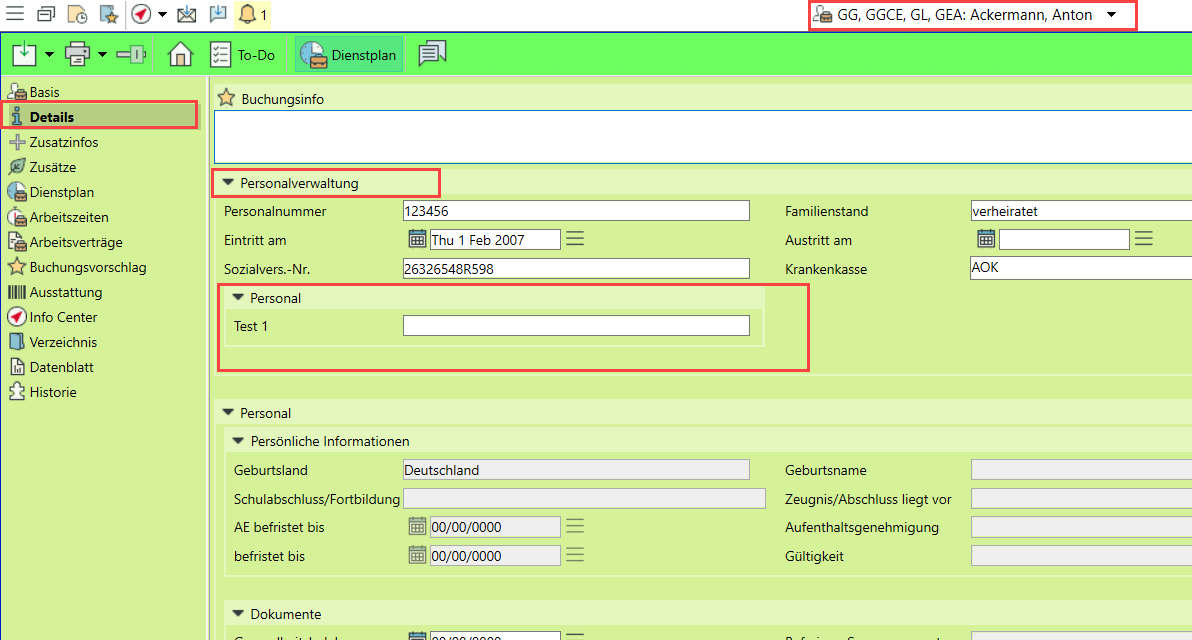1192x640 pixels.
Task: Click the To-Do button
Action: (x=243, y=54)
